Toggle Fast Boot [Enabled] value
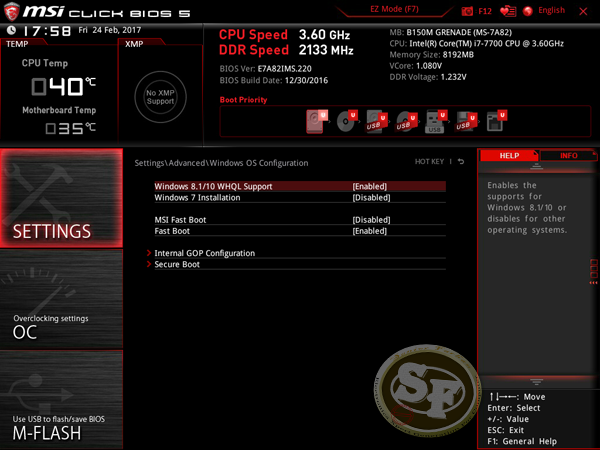 [370, 231]
